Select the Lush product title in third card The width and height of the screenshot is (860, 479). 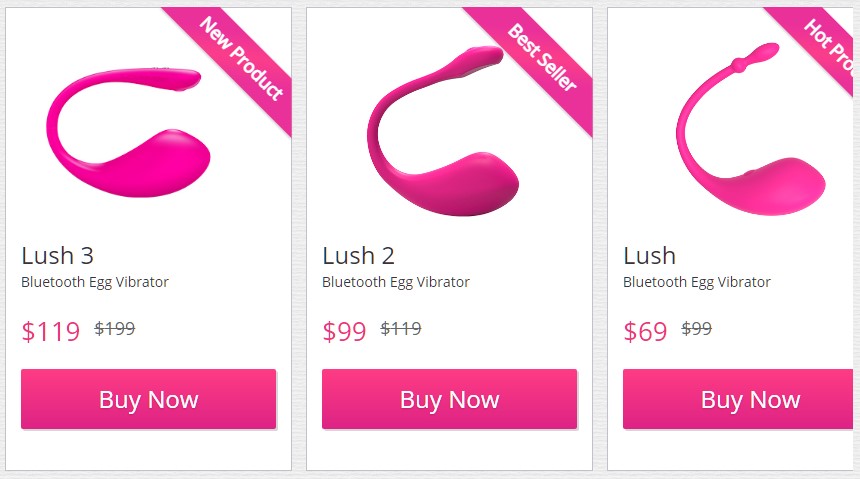pyautogui.click(x=649, y=256)
